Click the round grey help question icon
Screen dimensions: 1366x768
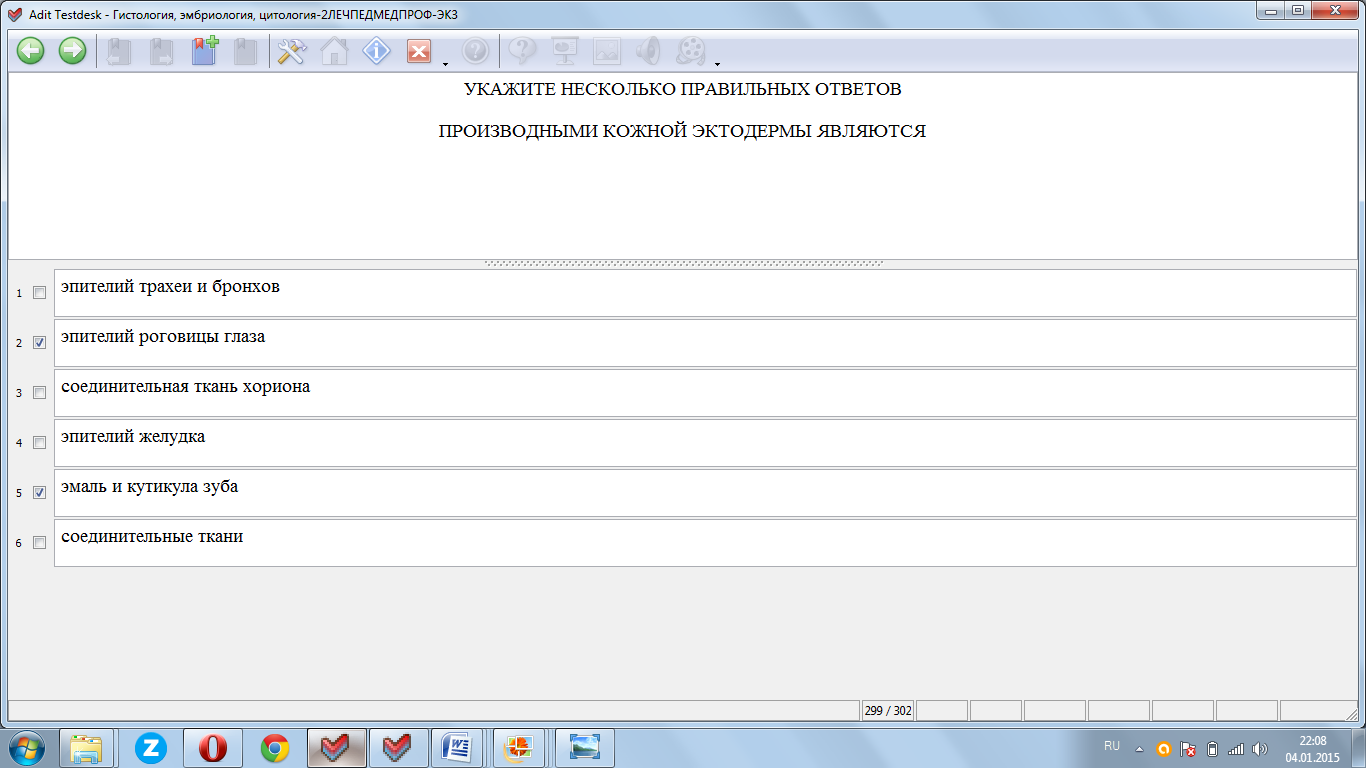tap(476, 51)
